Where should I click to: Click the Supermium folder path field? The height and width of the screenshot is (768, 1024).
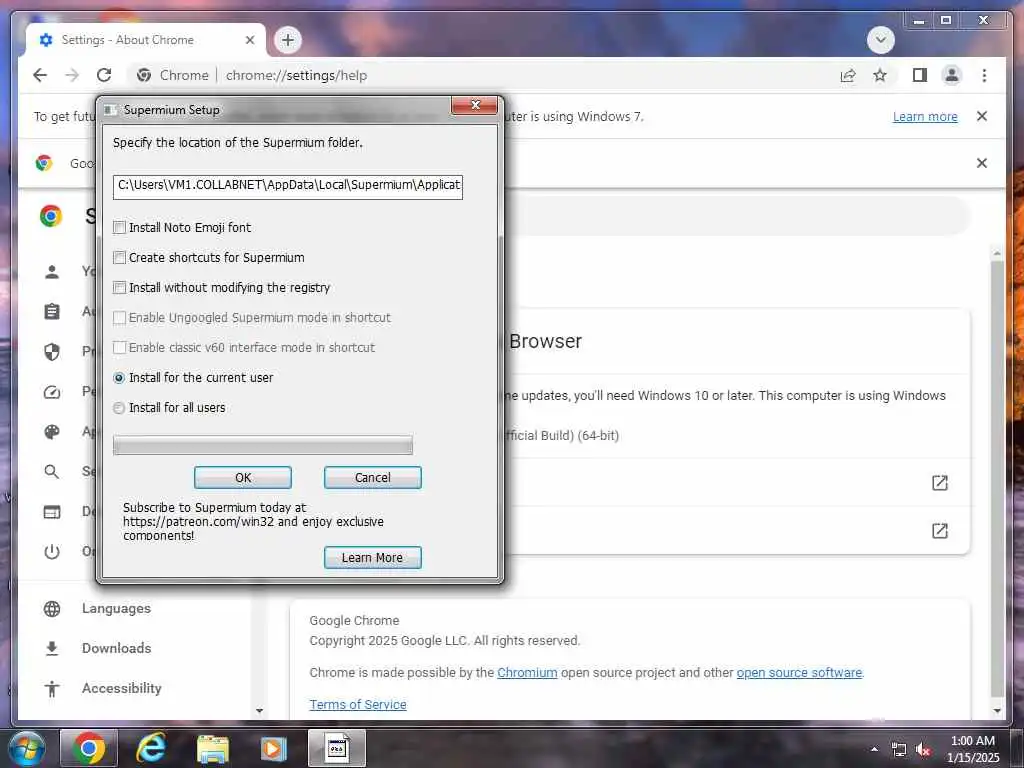(287, 186)
